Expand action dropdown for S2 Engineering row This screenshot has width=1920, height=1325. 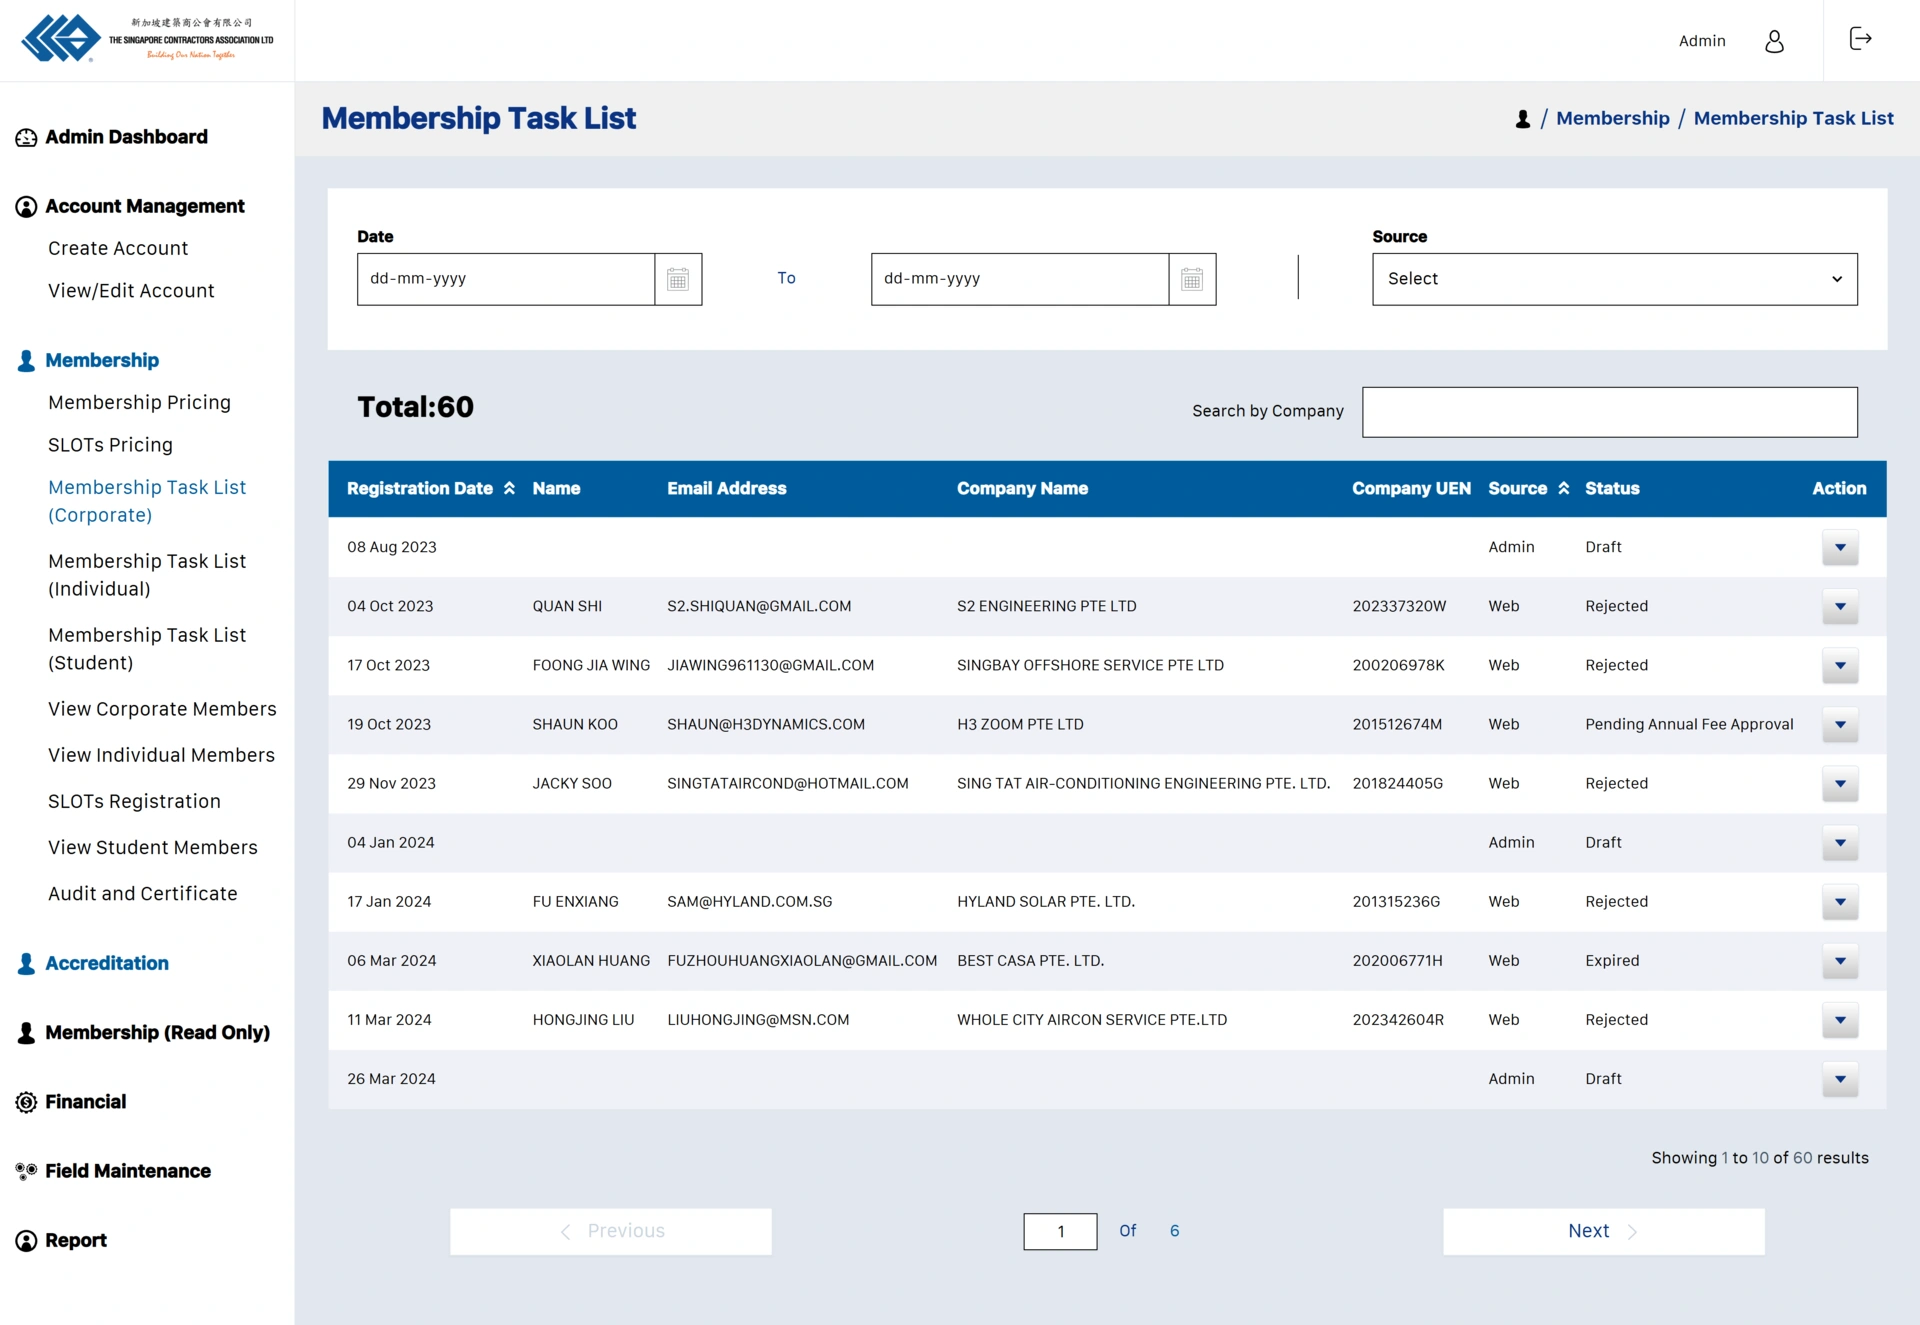1839,606
